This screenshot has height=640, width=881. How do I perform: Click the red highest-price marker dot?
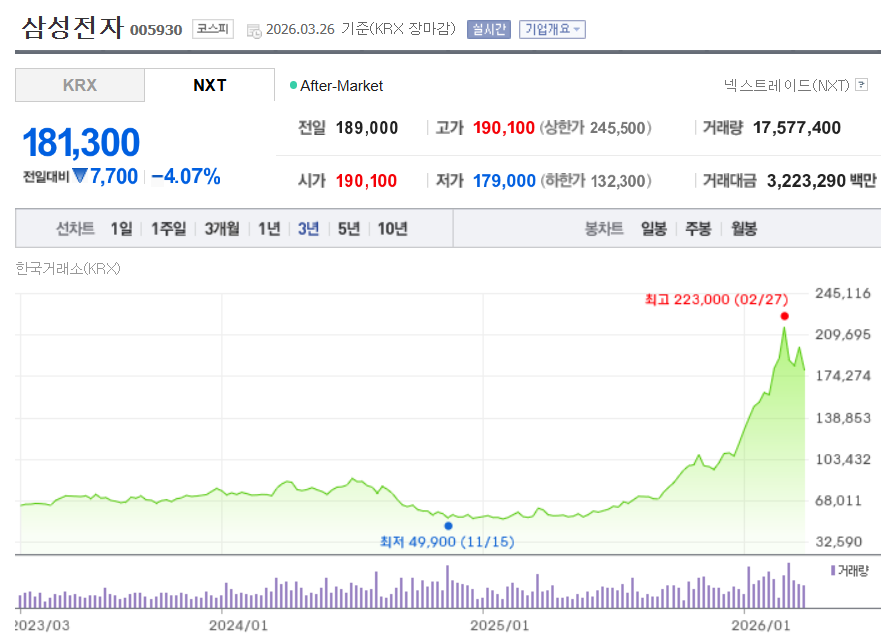(784, 316)
